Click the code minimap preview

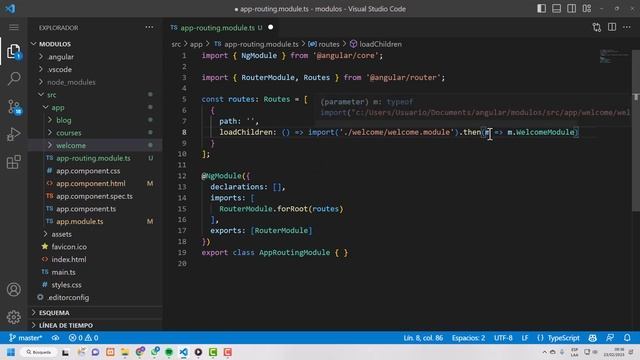614,56
